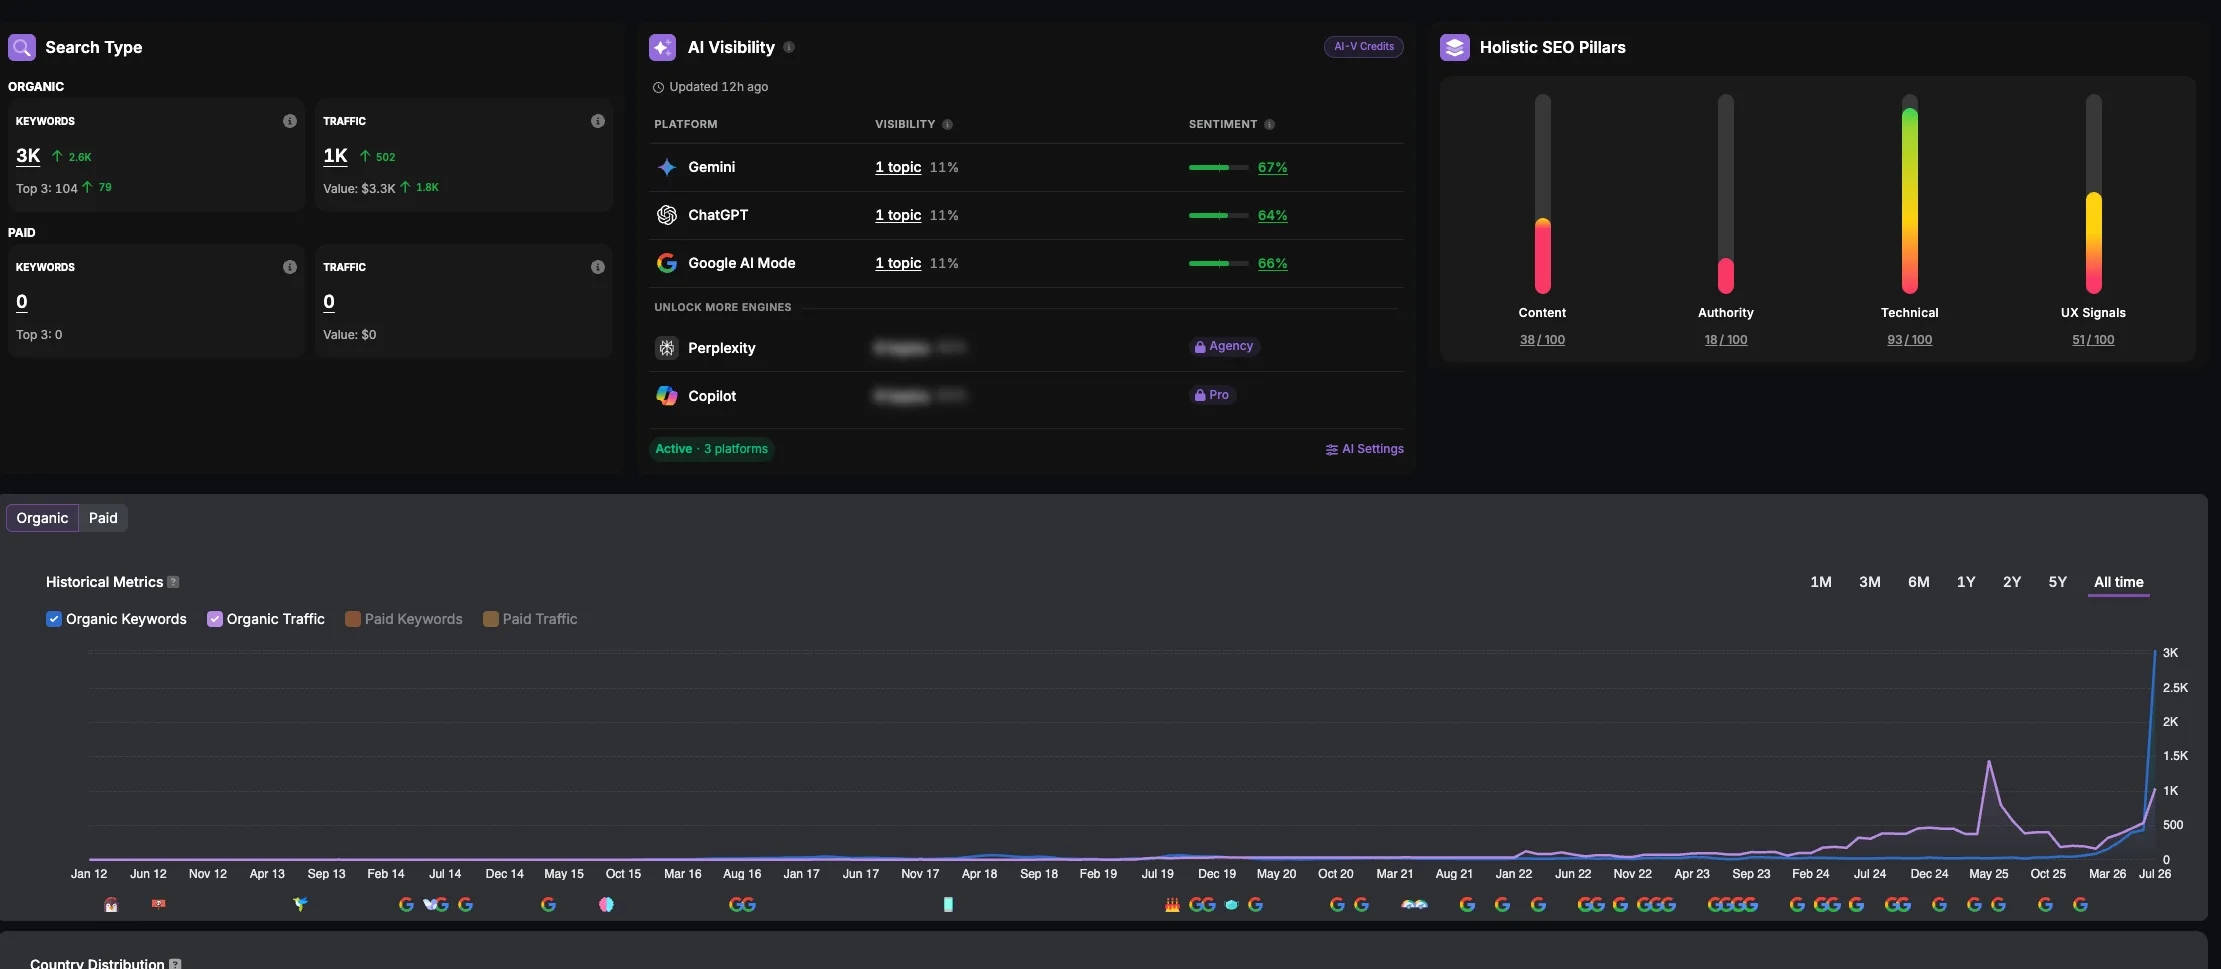2221x969 pixels.
Task: Select the 1Y time range
Action: 1966,582
